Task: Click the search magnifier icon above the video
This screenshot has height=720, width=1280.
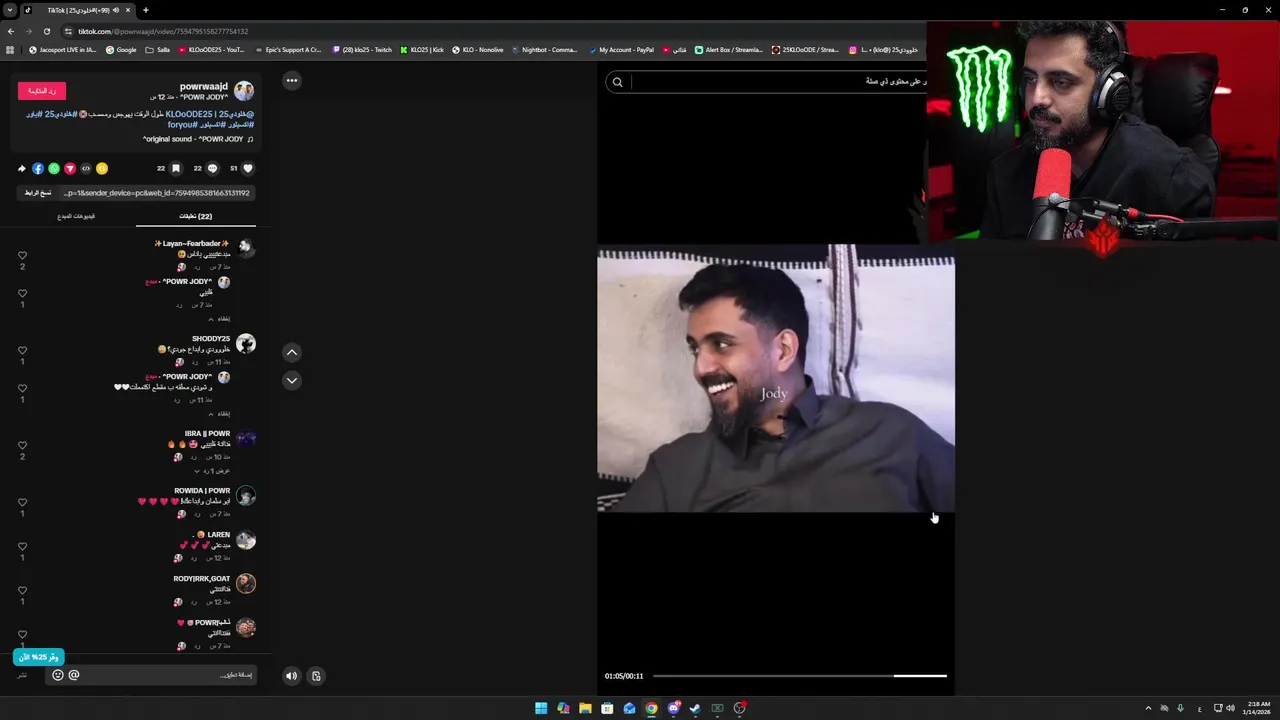Action: point(617,82)
